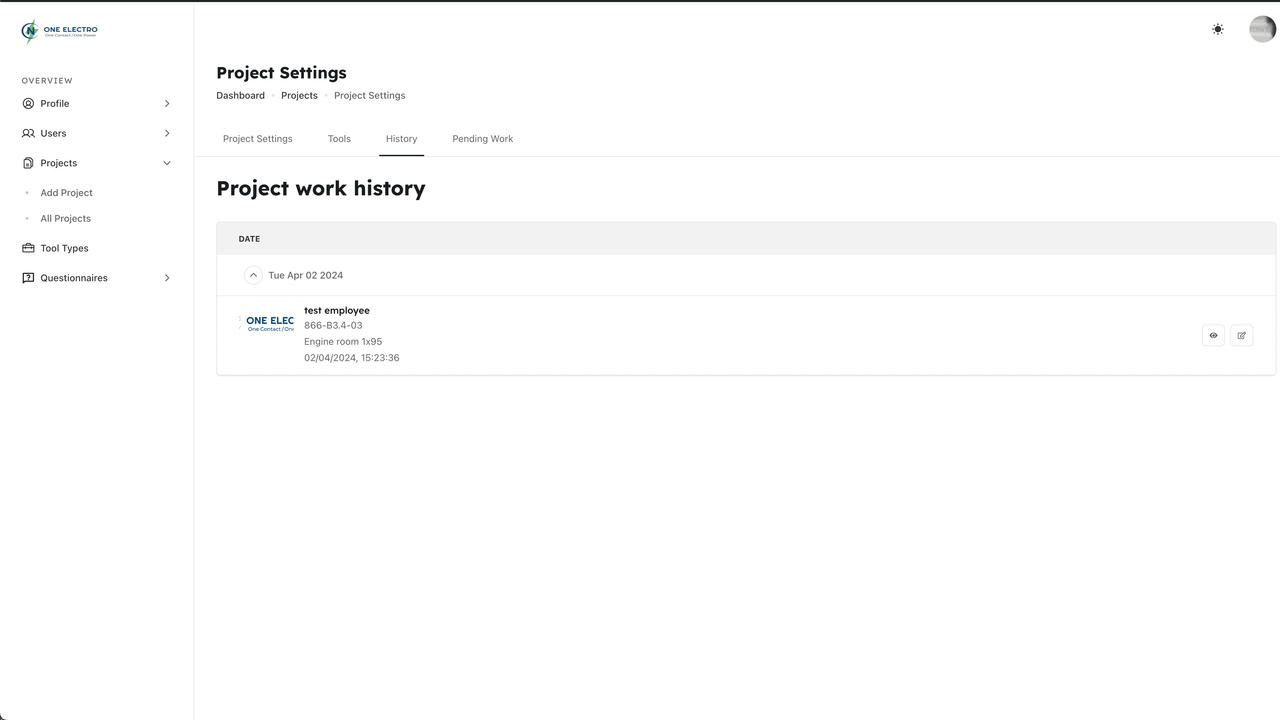
Task: Open All Projects in the sidebar
Action: pos(65,219)
